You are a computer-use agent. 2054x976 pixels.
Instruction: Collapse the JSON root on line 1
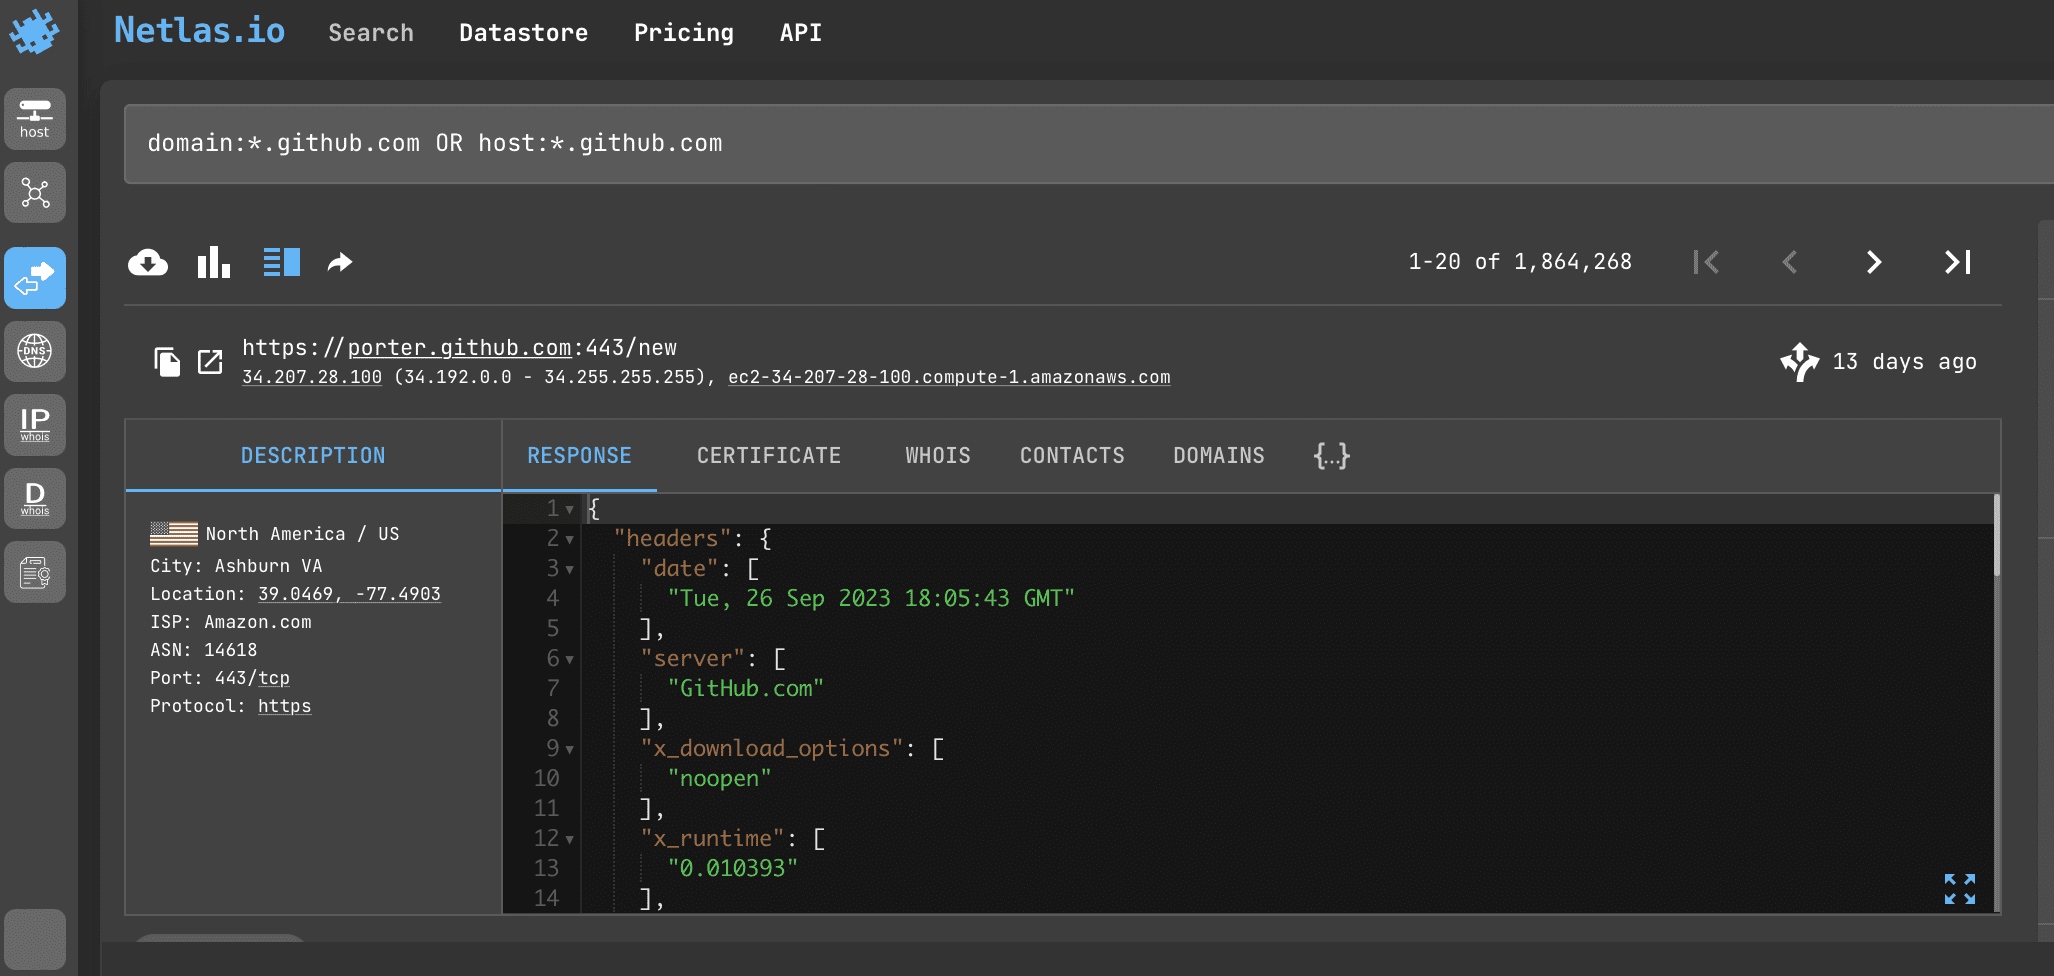click(570, 510)
